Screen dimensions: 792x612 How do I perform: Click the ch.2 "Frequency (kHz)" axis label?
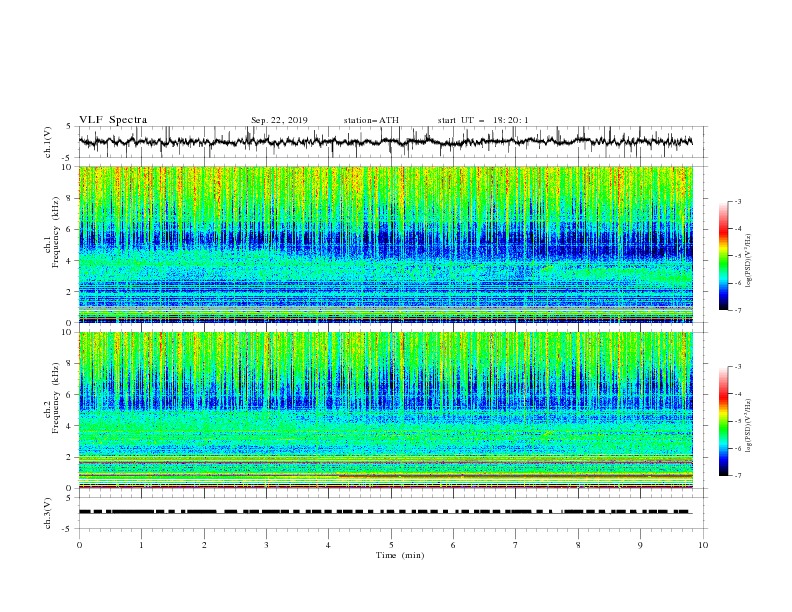[55, 398]
